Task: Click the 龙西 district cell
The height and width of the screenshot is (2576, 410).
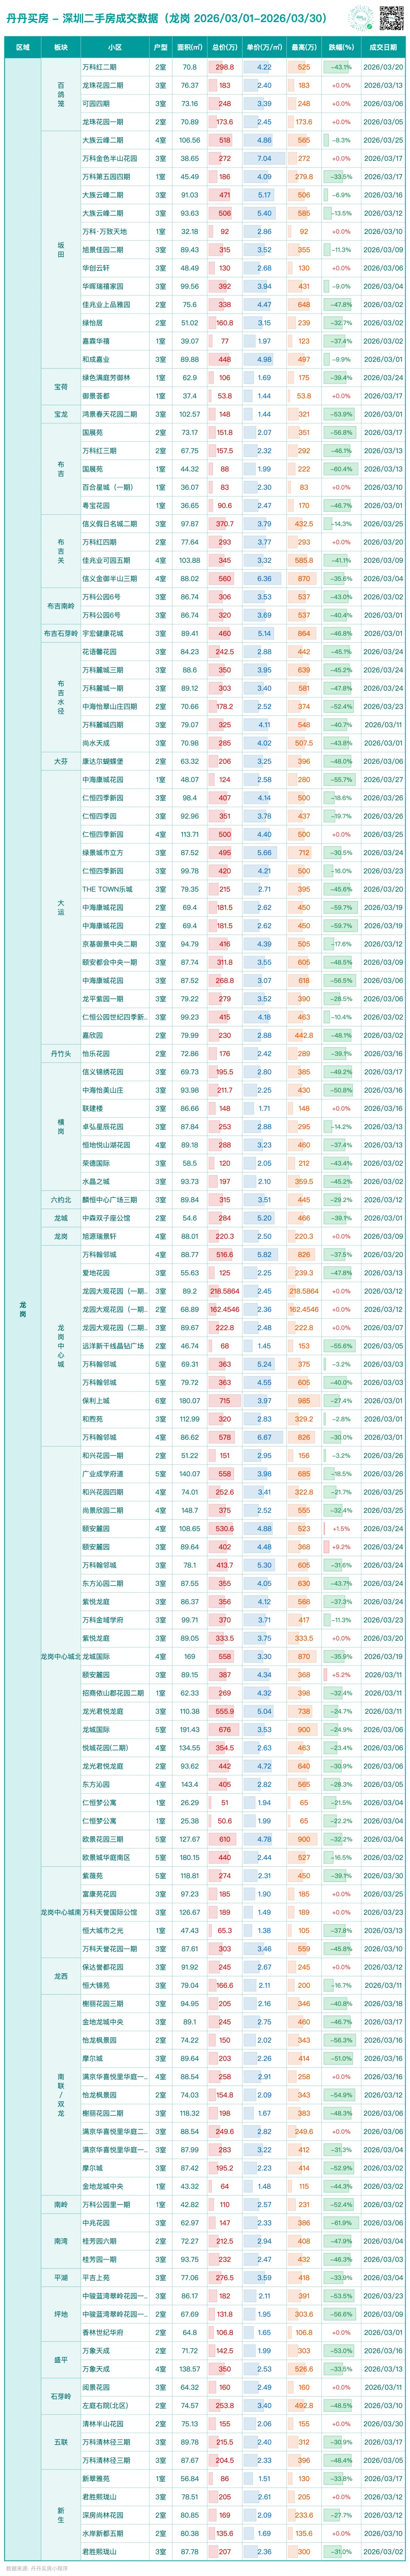Action: (61, 1976)
